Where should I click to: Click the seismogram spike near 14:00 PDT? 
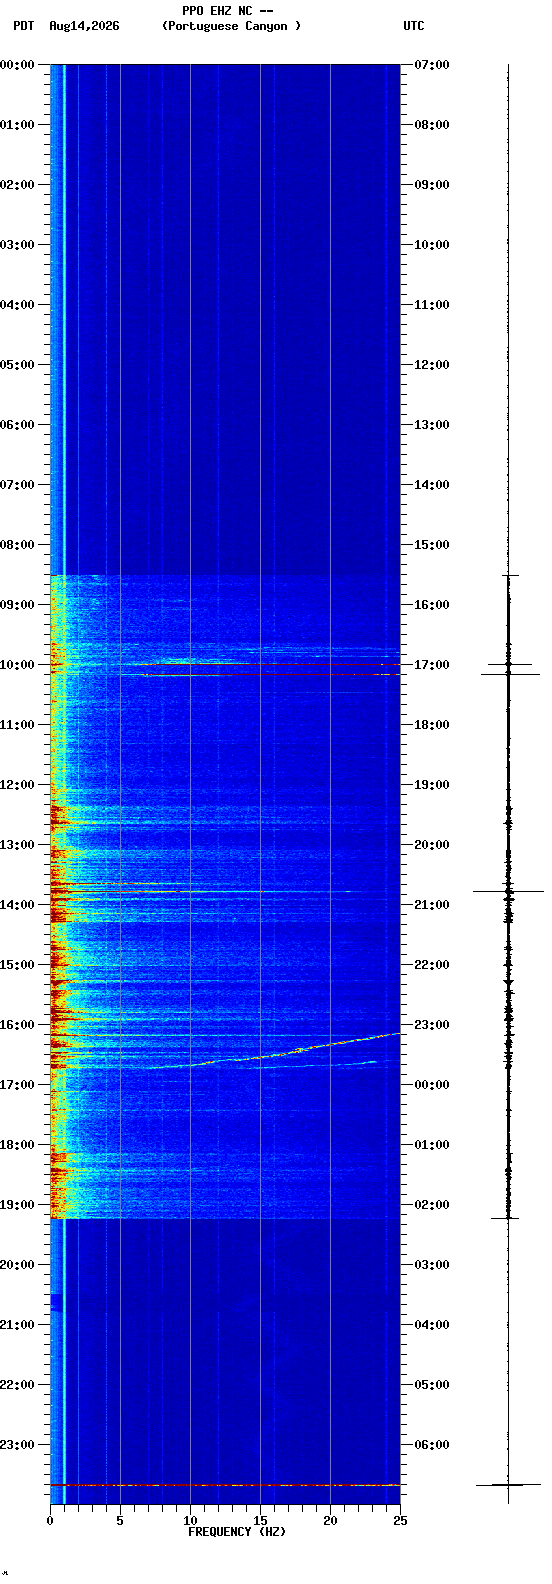(508, 891)
